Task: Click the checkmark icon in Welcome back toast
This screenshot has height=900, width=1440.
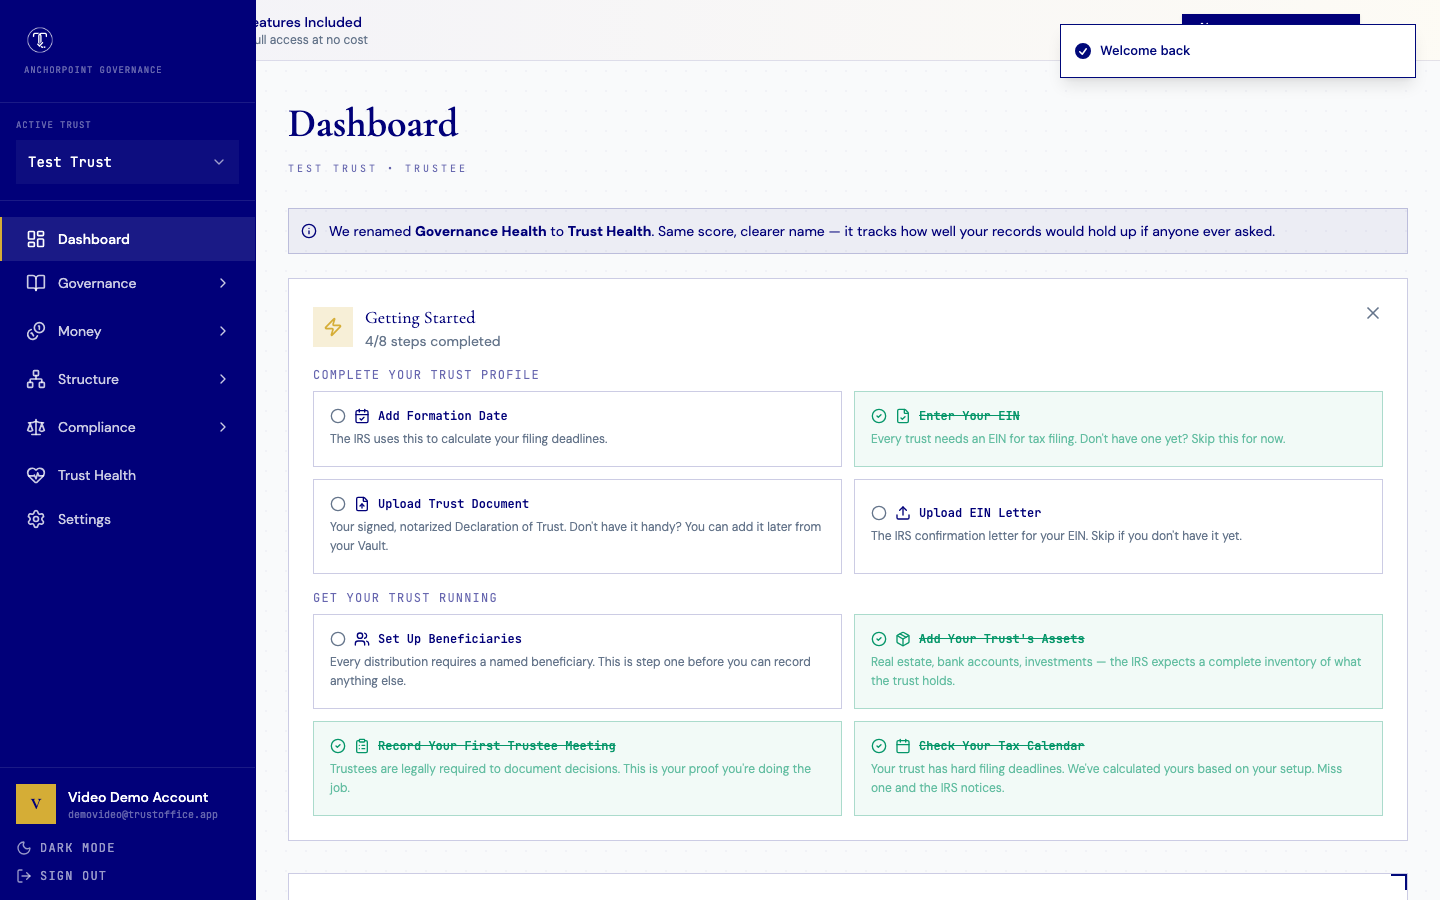Action: click(x=1083, y=51)
